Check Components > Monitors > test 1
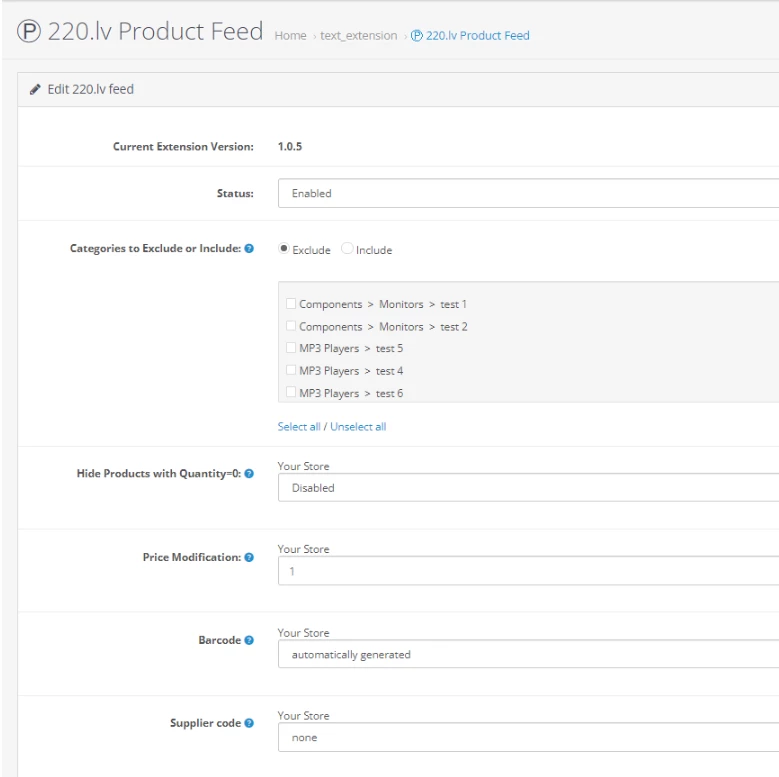The image size is (779, 777). click(291, 304)
